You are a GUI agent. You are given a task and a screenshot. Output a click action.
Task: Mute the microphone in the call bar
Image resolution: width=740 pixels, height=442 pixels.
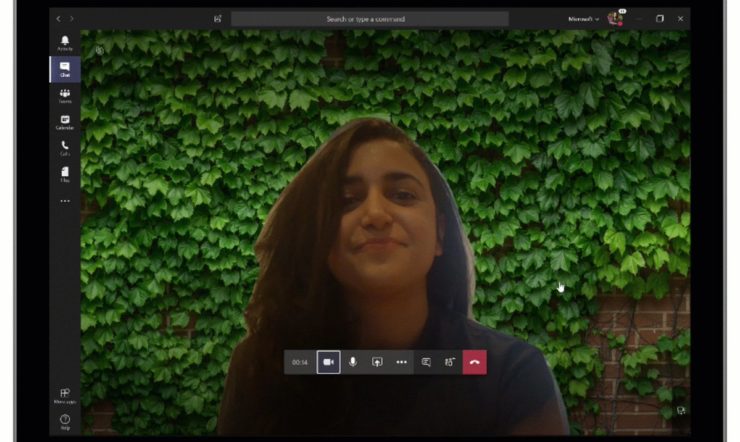pyautogui.click(x=353, y=362)
